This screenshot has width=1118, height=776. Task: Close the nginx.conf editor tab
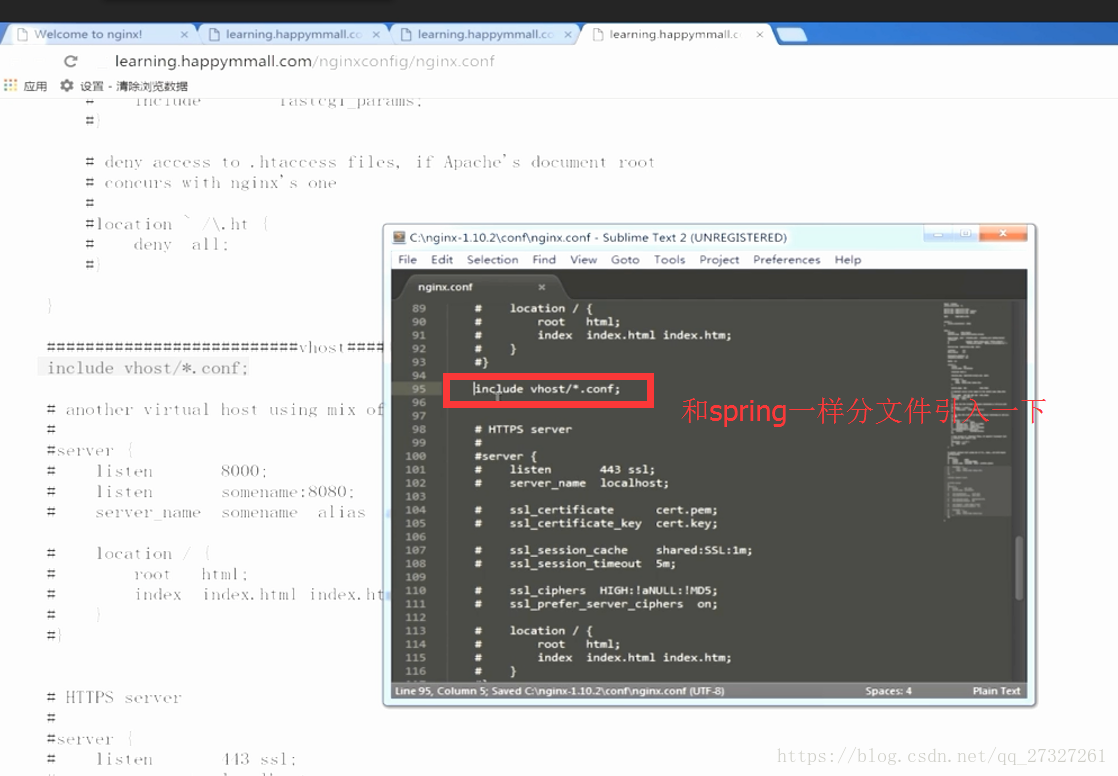click(x=542, y=287)
